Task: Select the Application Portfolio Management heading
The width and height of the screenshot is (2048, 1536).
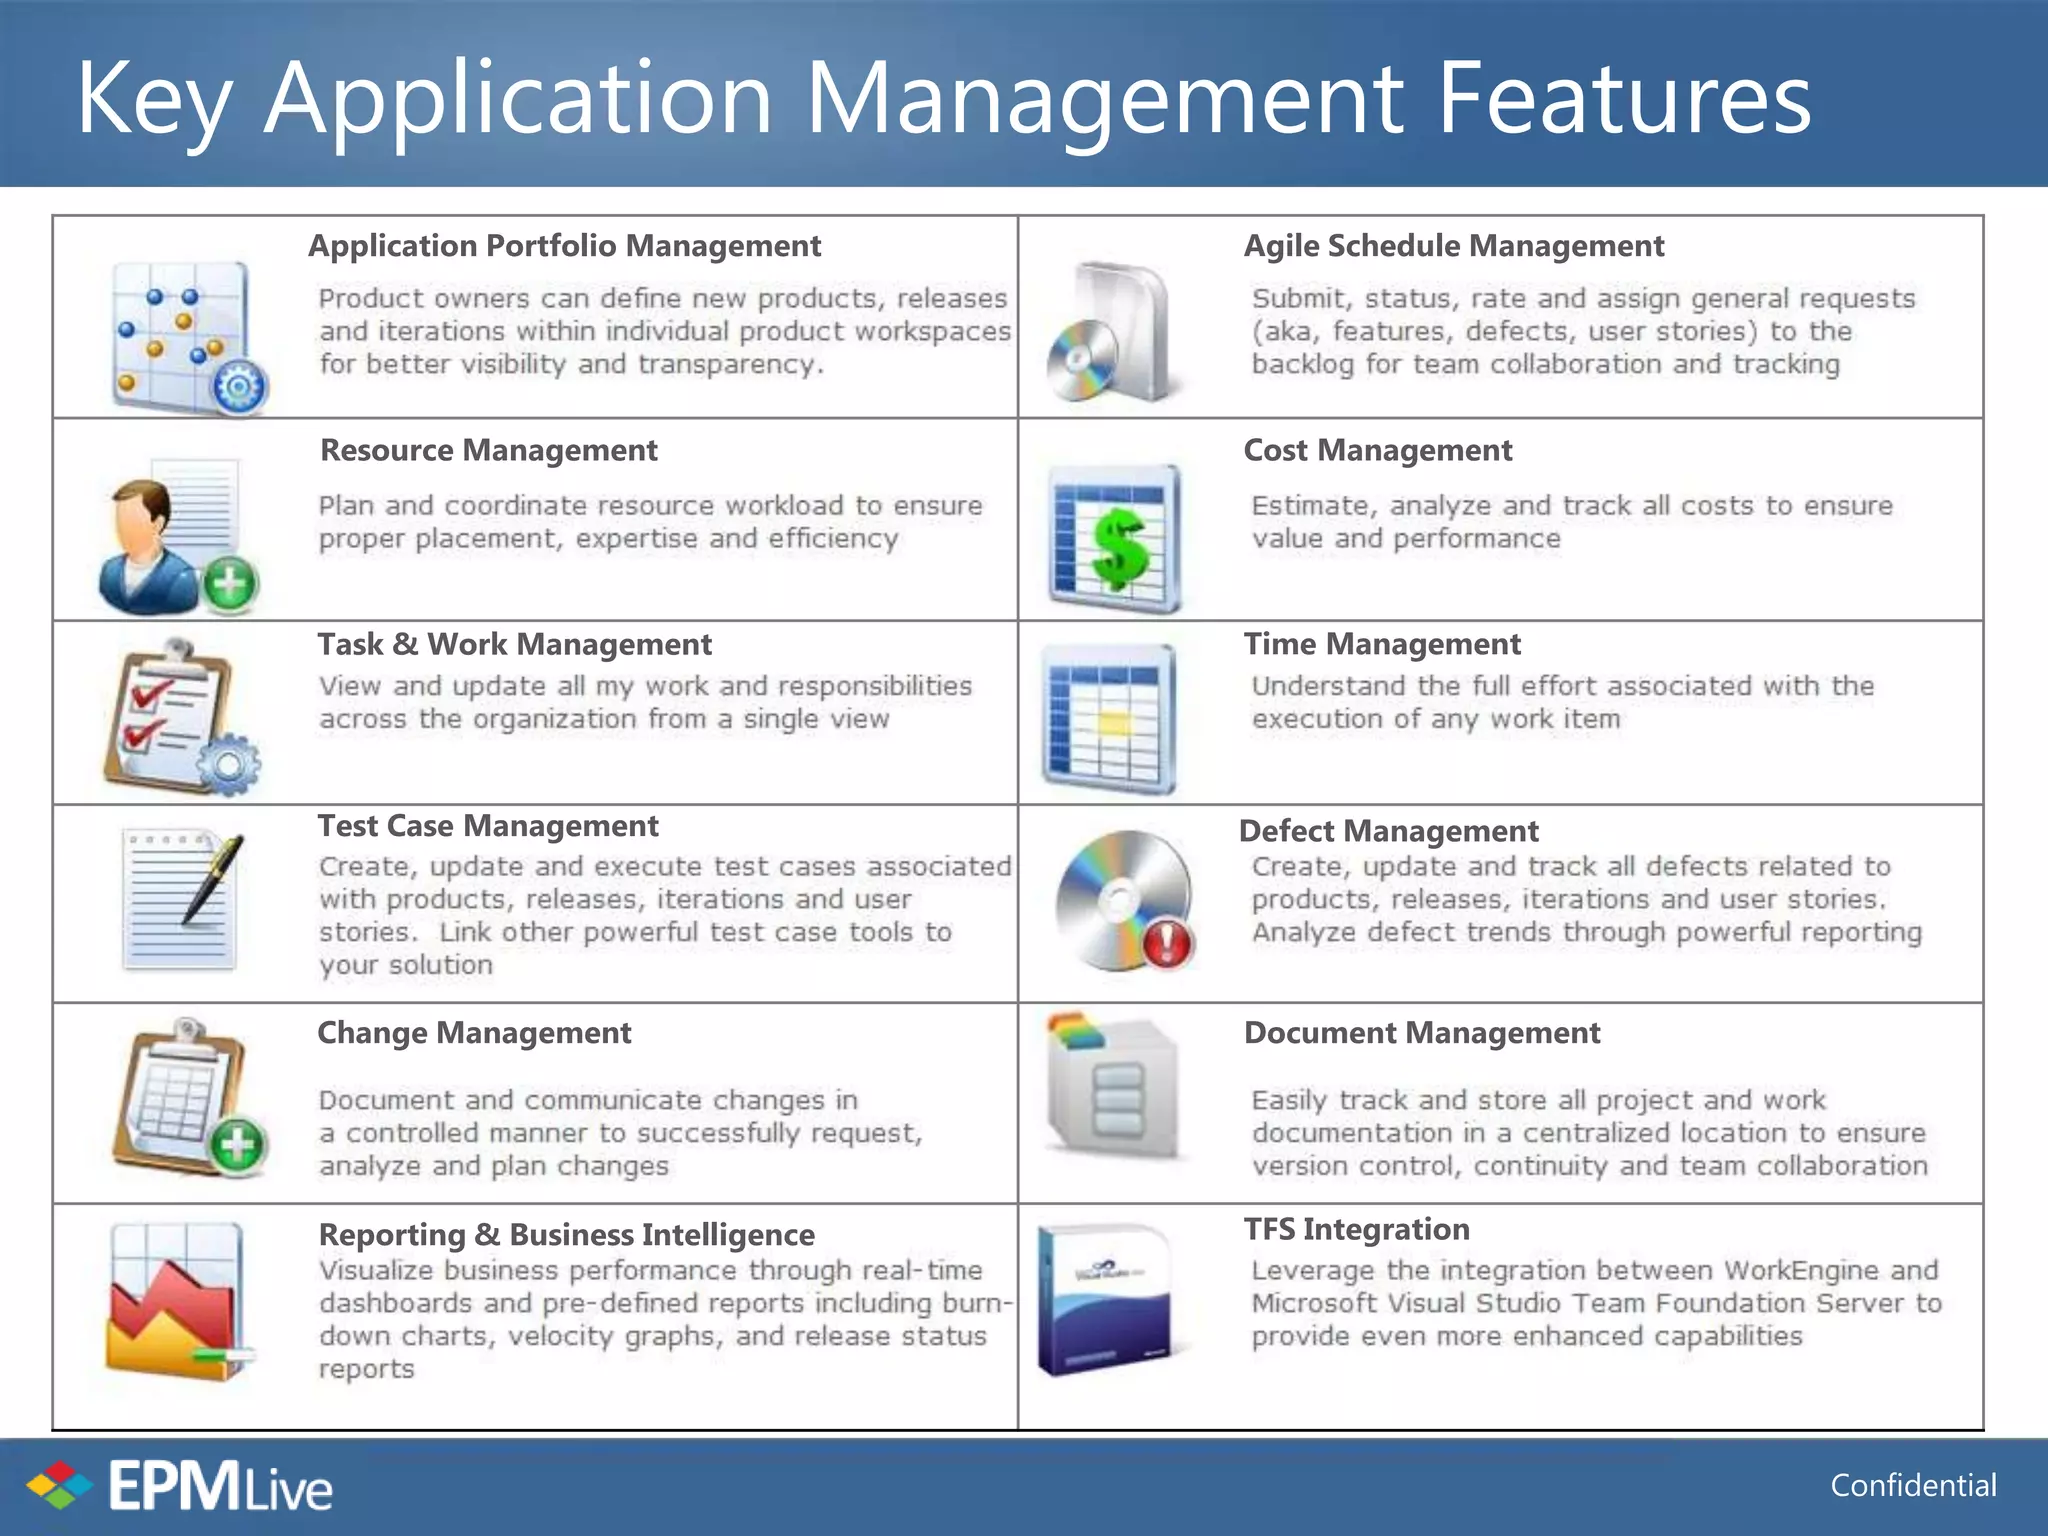Action: pos(564,246)
